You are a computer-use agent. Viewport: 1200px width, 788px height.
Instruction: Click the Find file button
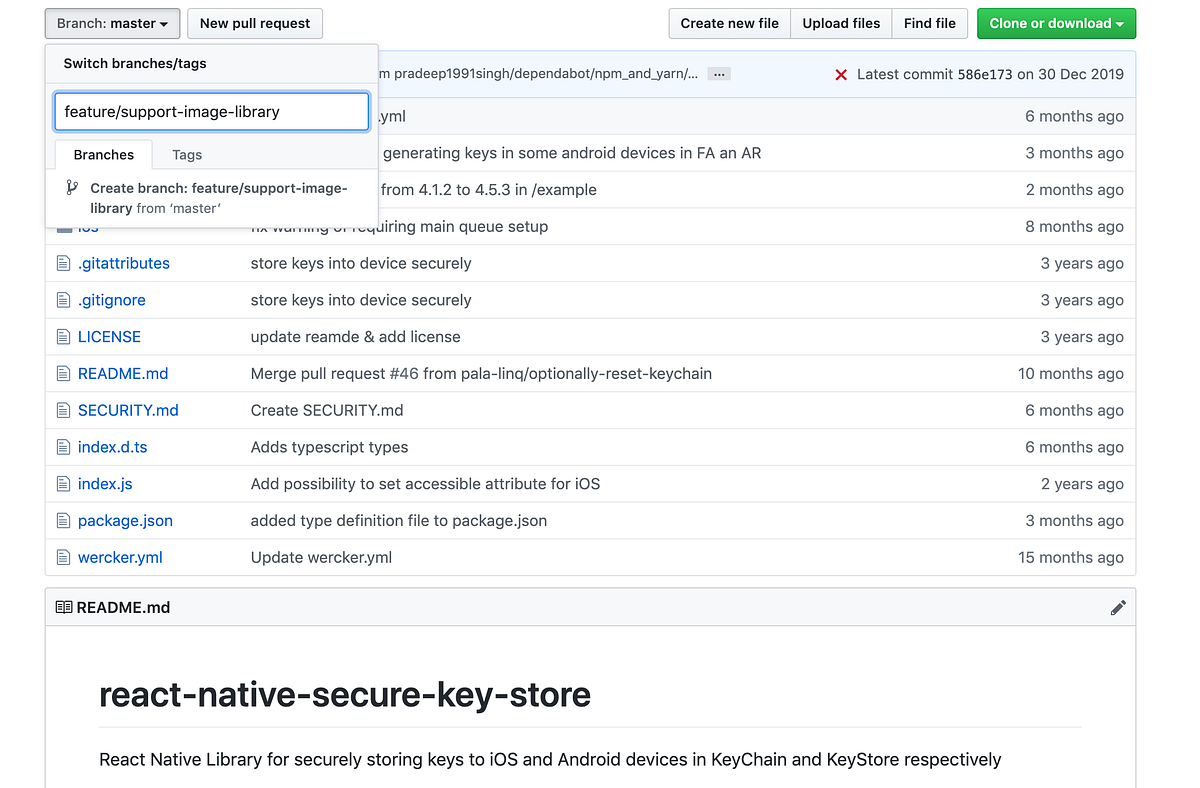pos(930,23)
